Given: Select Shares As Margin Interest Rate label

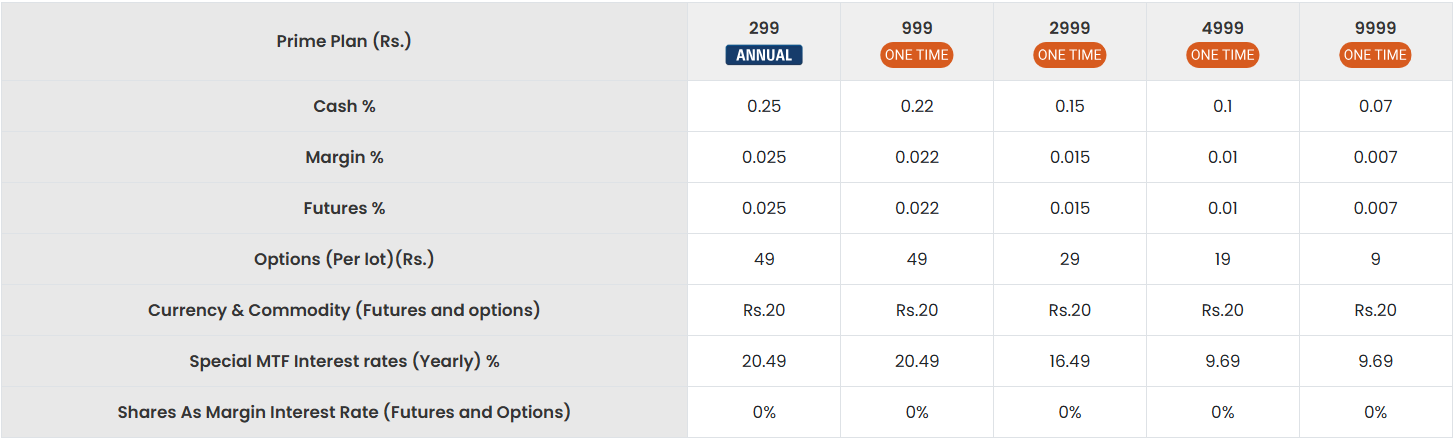Looking at the screenshot, I should coord(344,412).
